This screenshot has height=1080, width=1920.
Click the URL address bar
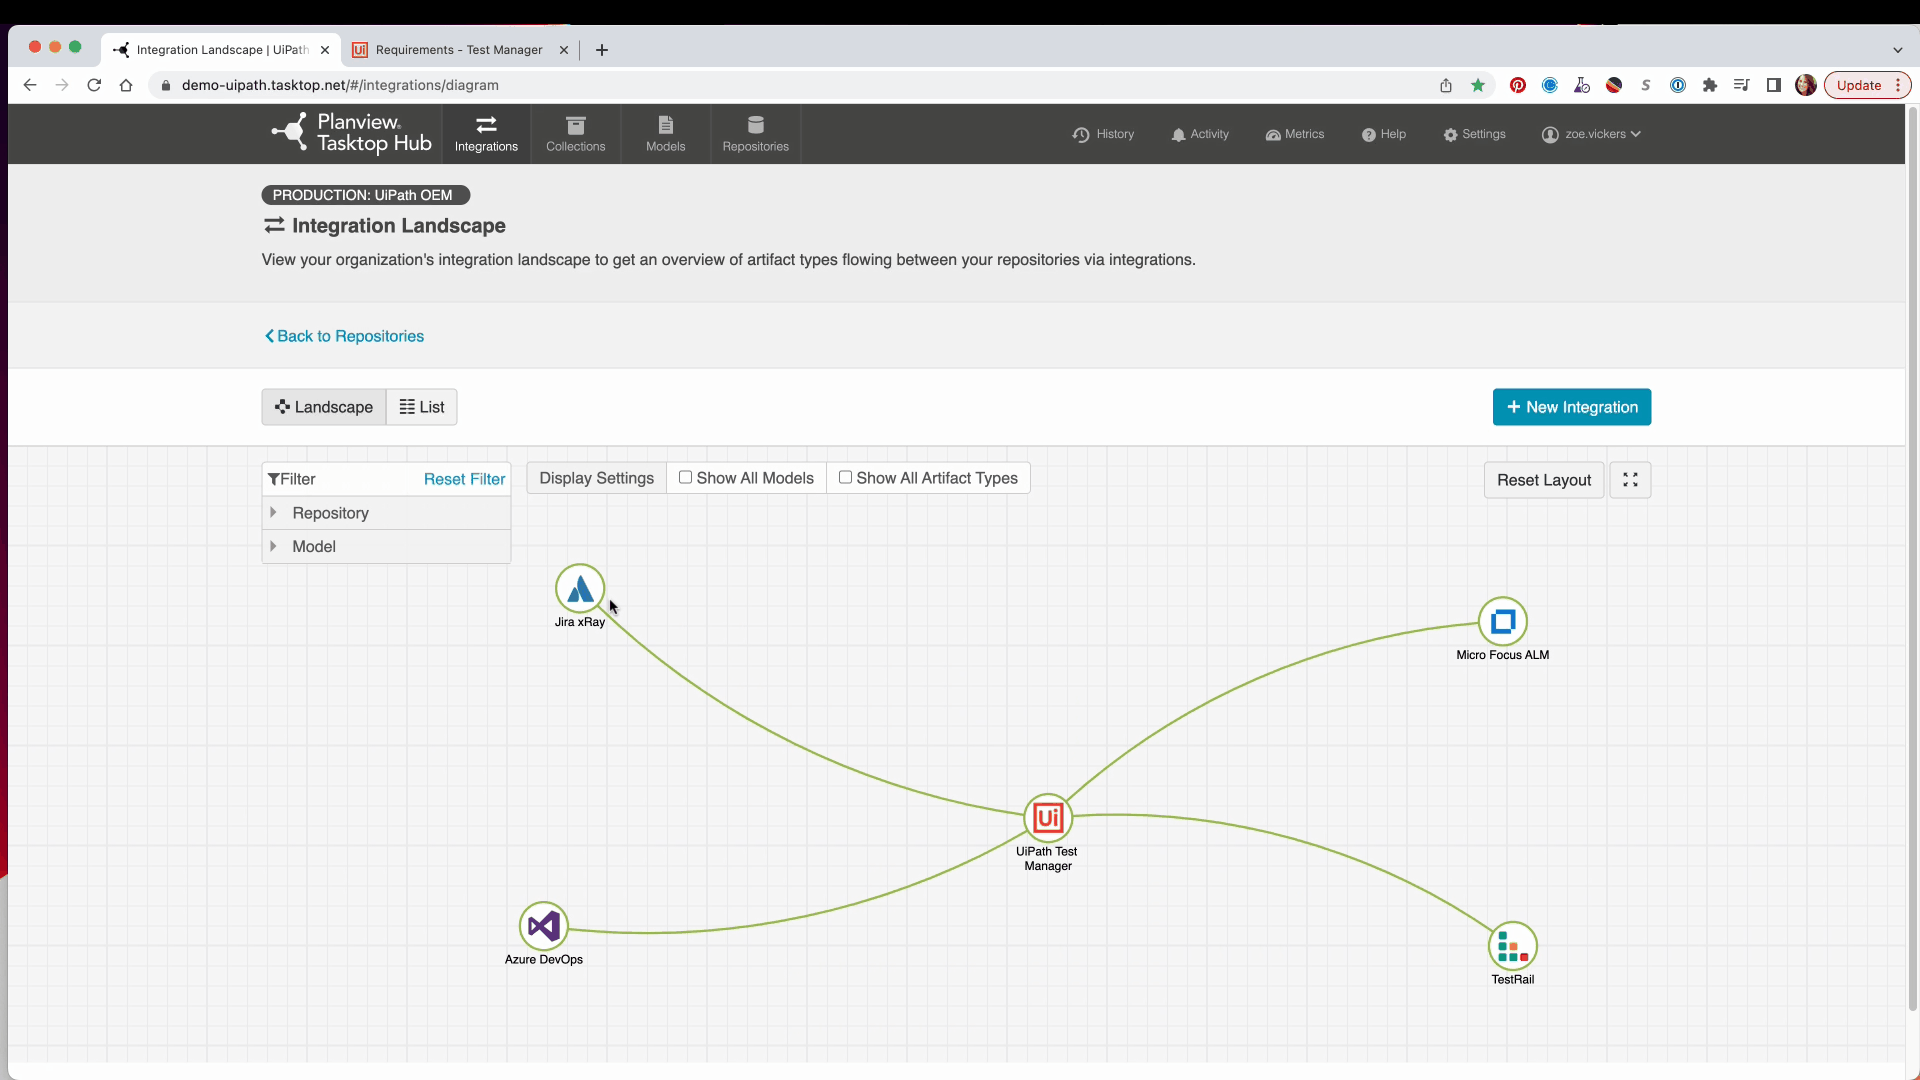800,85
